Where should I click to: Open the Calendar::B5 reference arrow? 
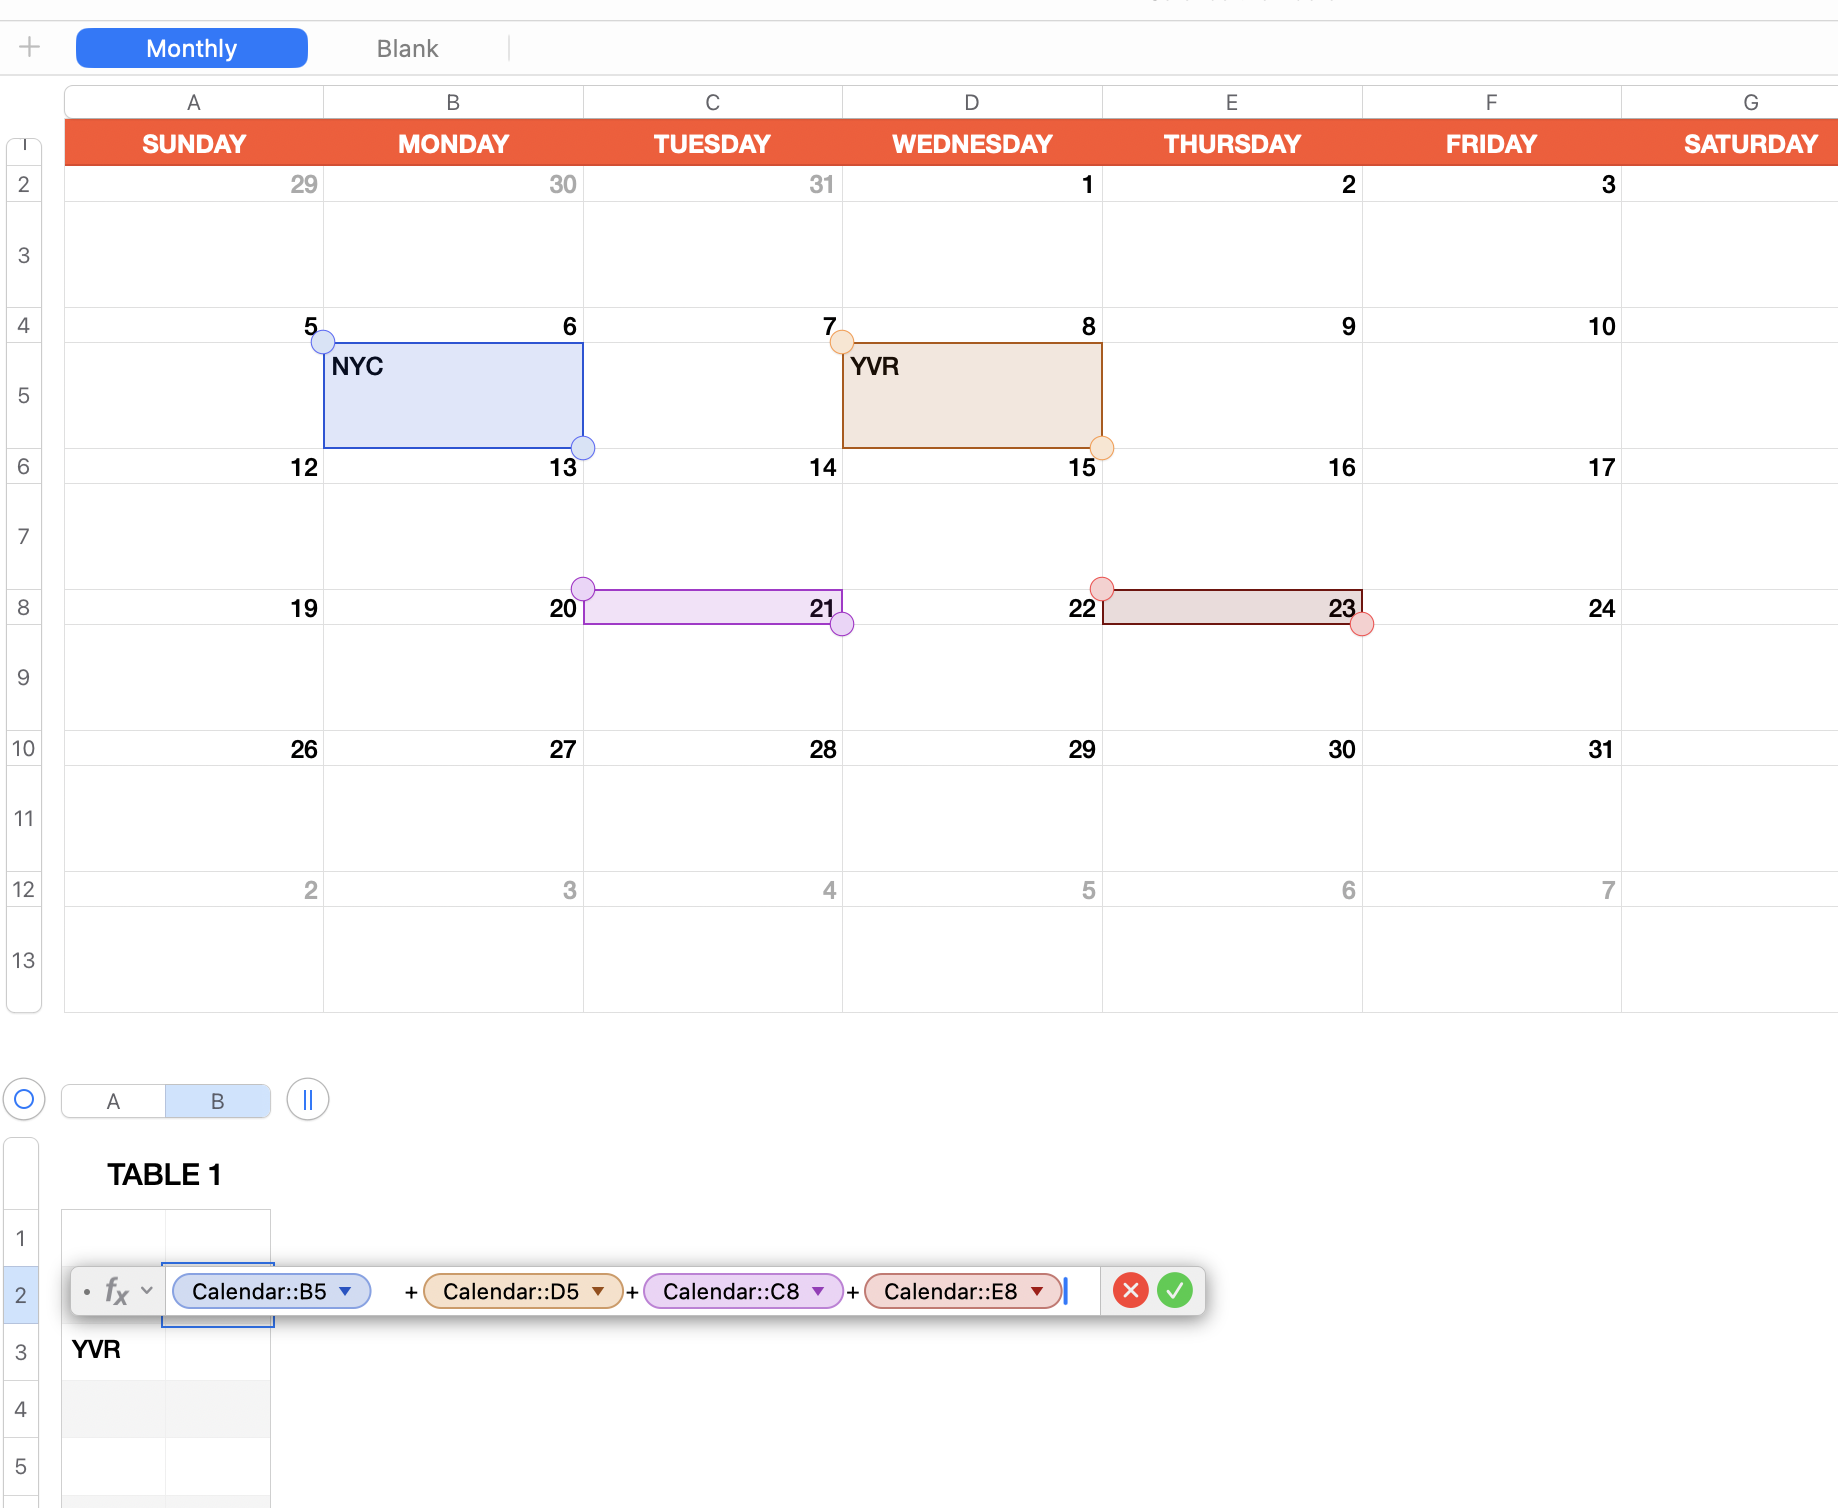coord(346,1291)
